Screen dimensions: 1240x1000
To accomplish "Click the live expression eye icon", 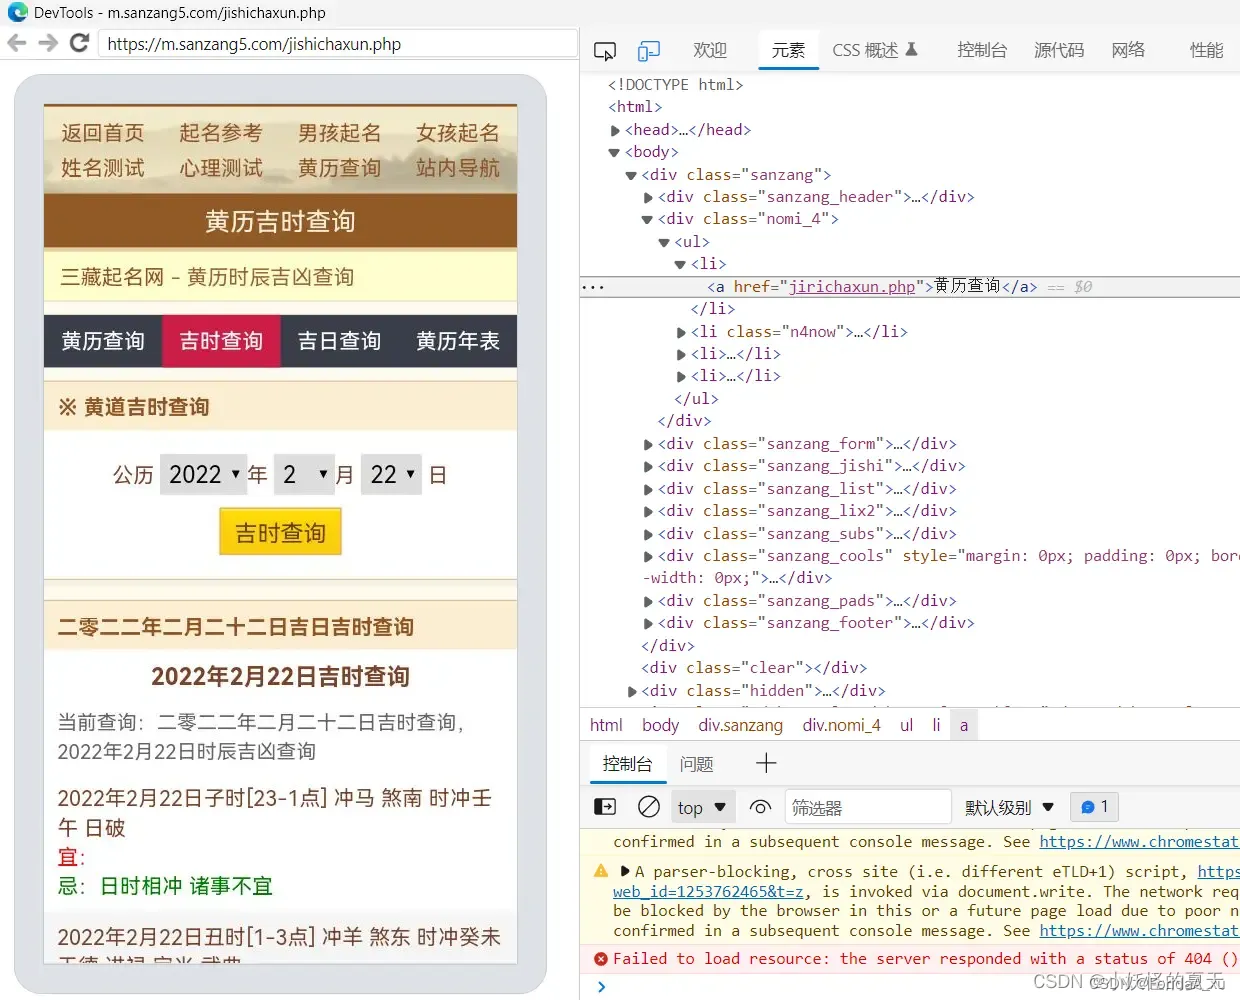I will pyautogui.click(x=760, y=807).
